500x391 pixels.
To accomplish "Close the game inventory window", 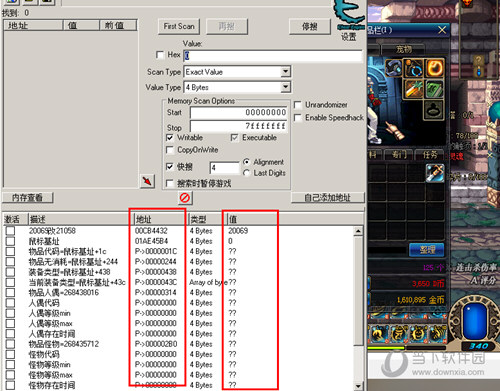I will coord(442,30).
